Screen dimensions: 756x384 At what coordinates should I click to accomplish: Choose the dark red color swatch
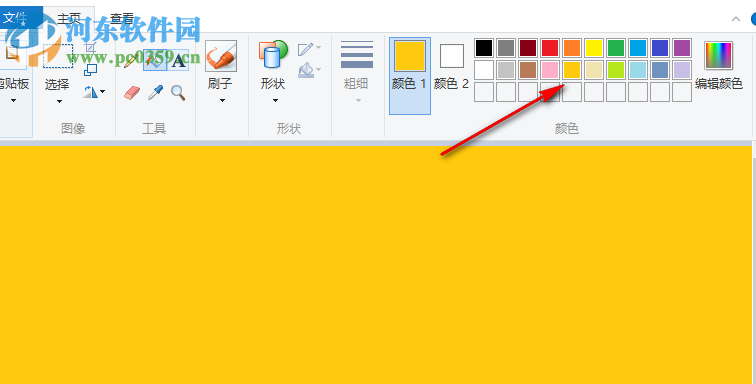coord(528,48)
